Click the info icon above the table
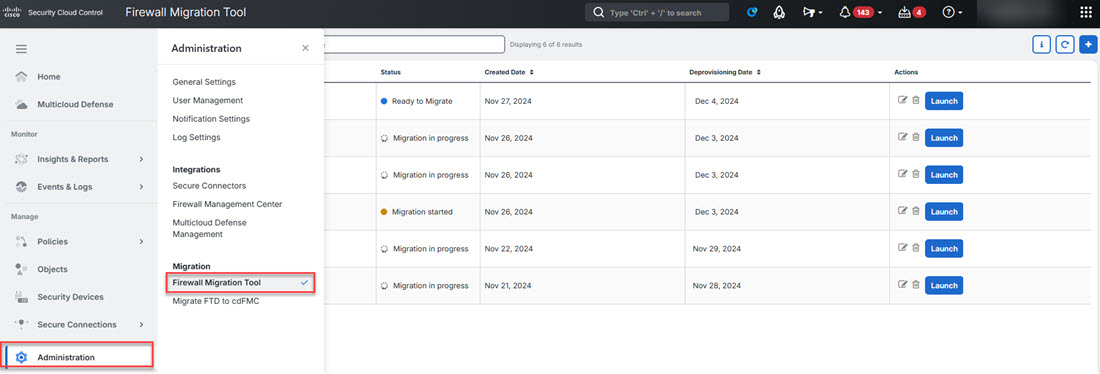The width and height of the screenshot is (1100, 374). [x=1041, y=45]
